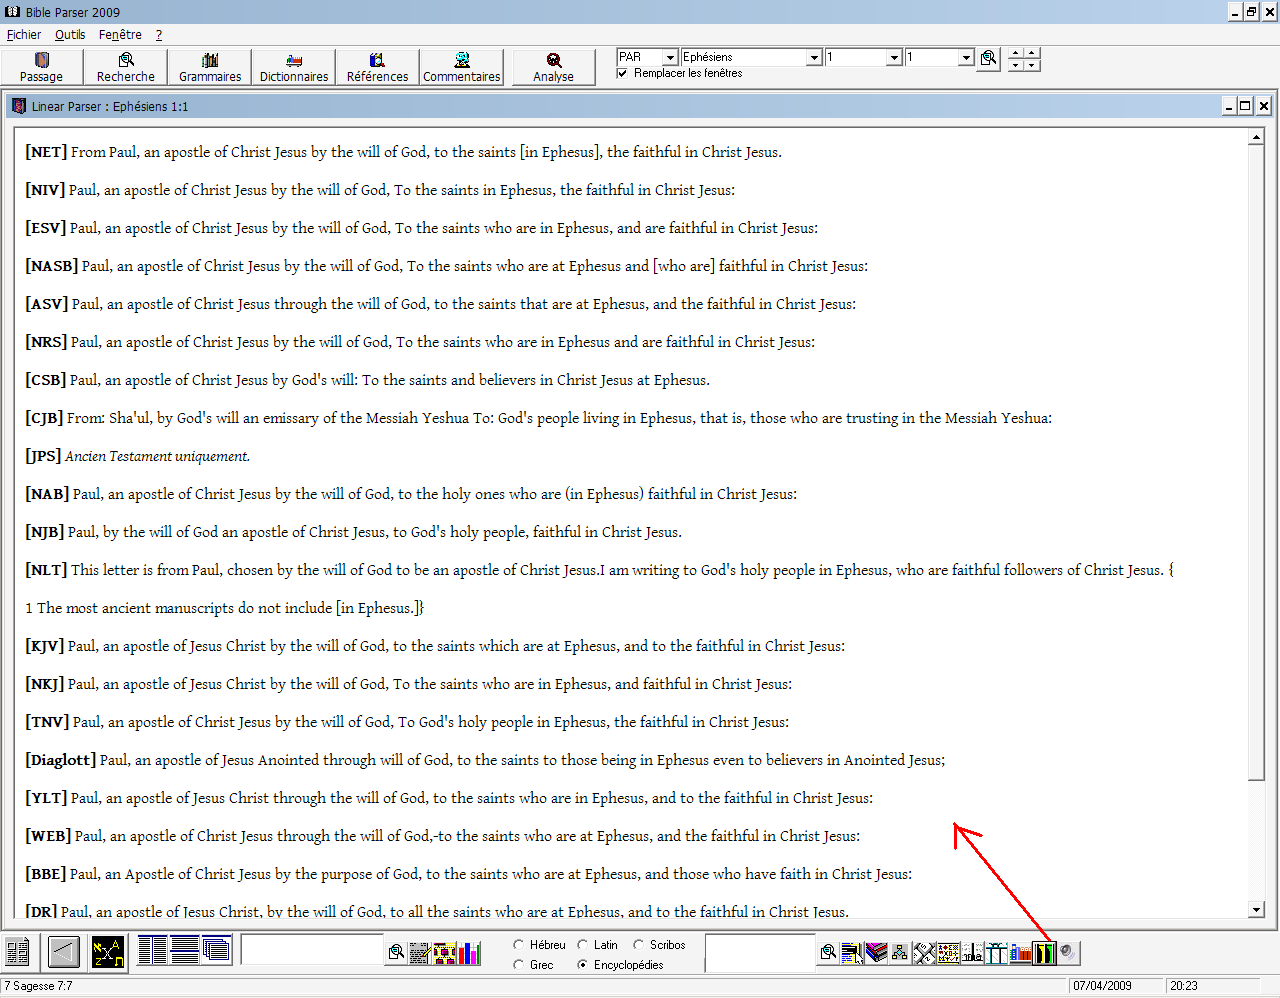Maximize the Linear Parser child window
This screenshot has height=998, width=1280.
[x=1245, y=106]
